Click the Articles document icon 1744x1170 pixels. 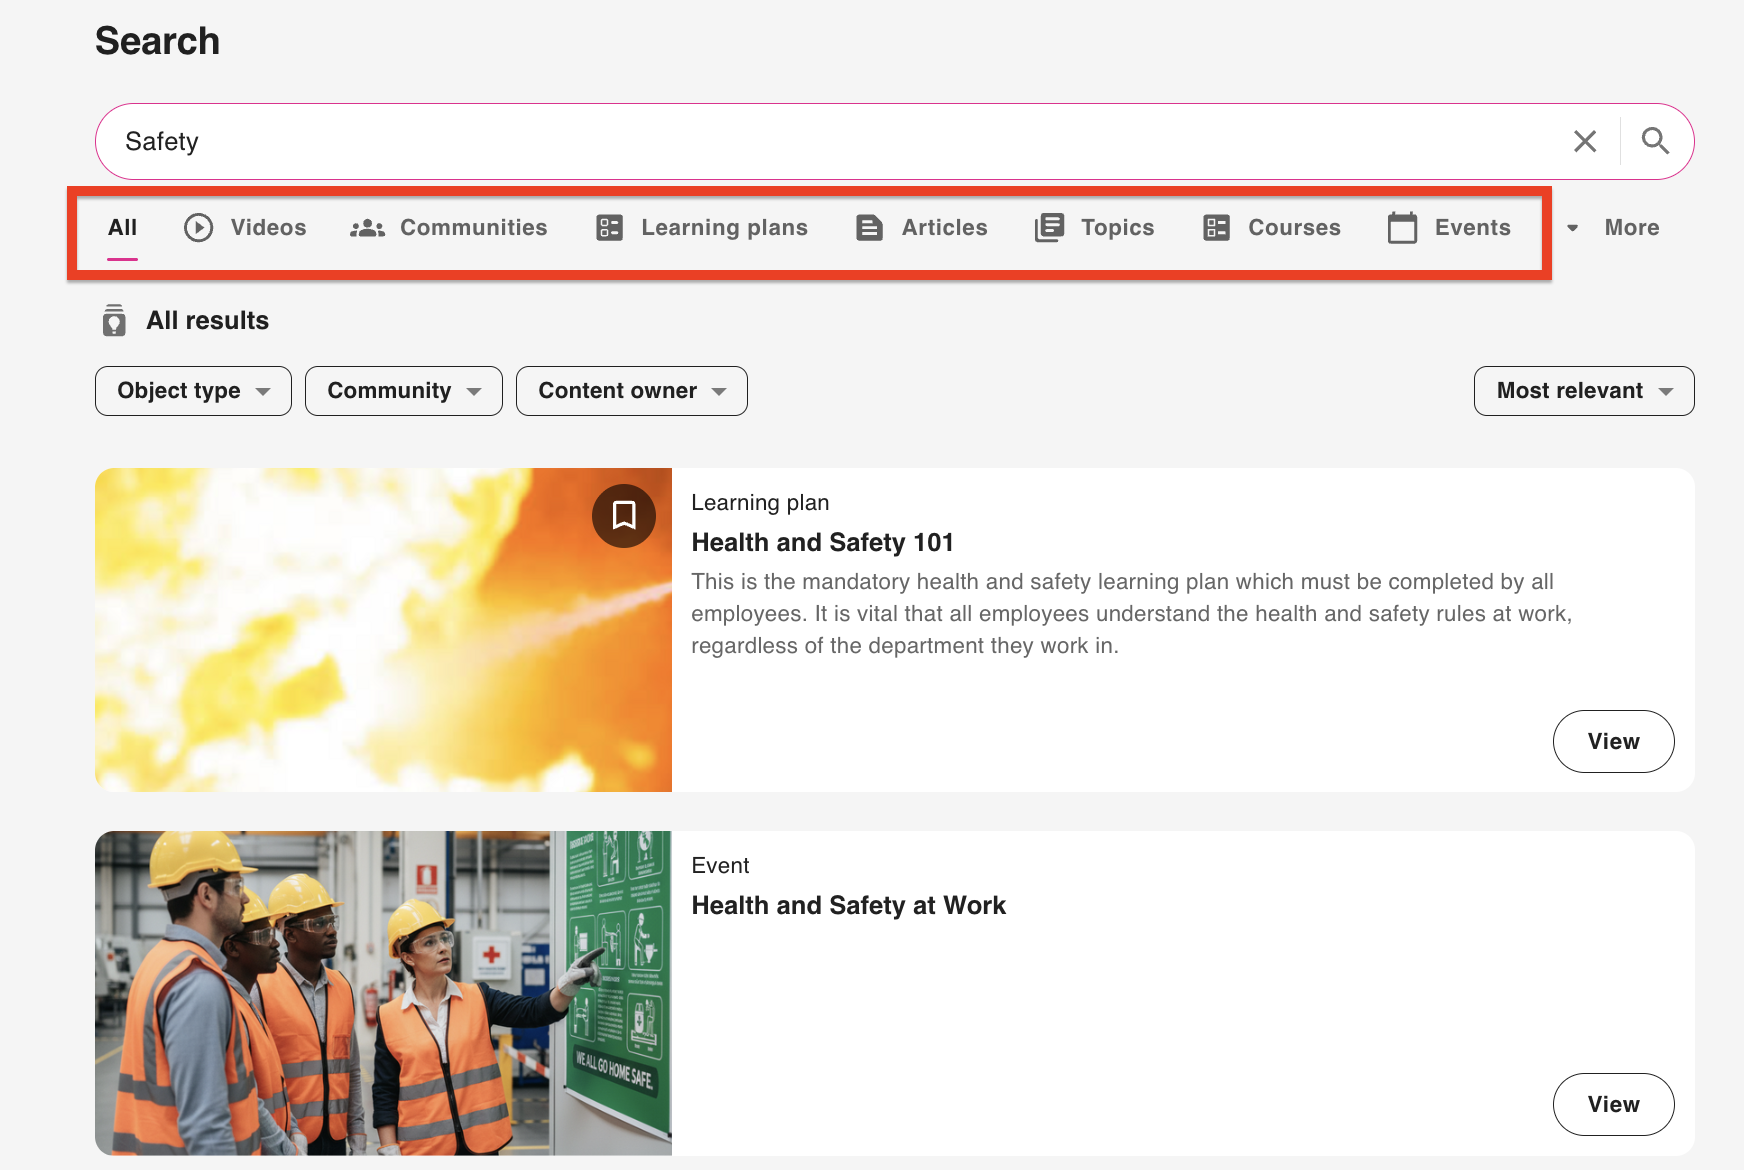coord(869,228)
